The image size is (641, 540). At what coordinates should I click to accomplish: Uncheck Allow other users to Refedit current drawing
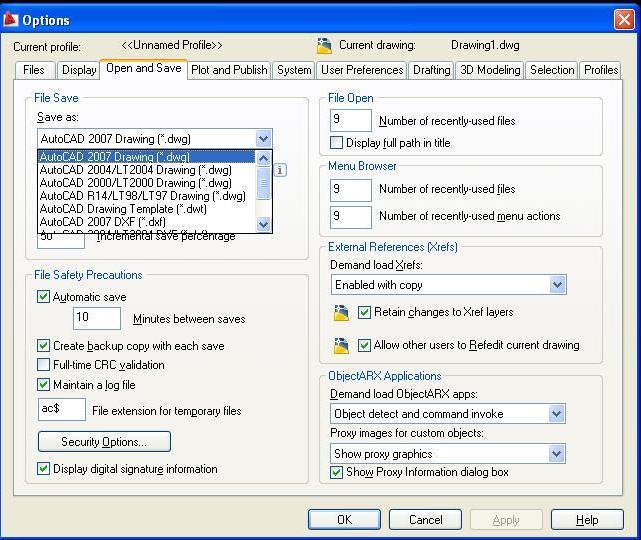pyautogui.click(x=364, y=345)
